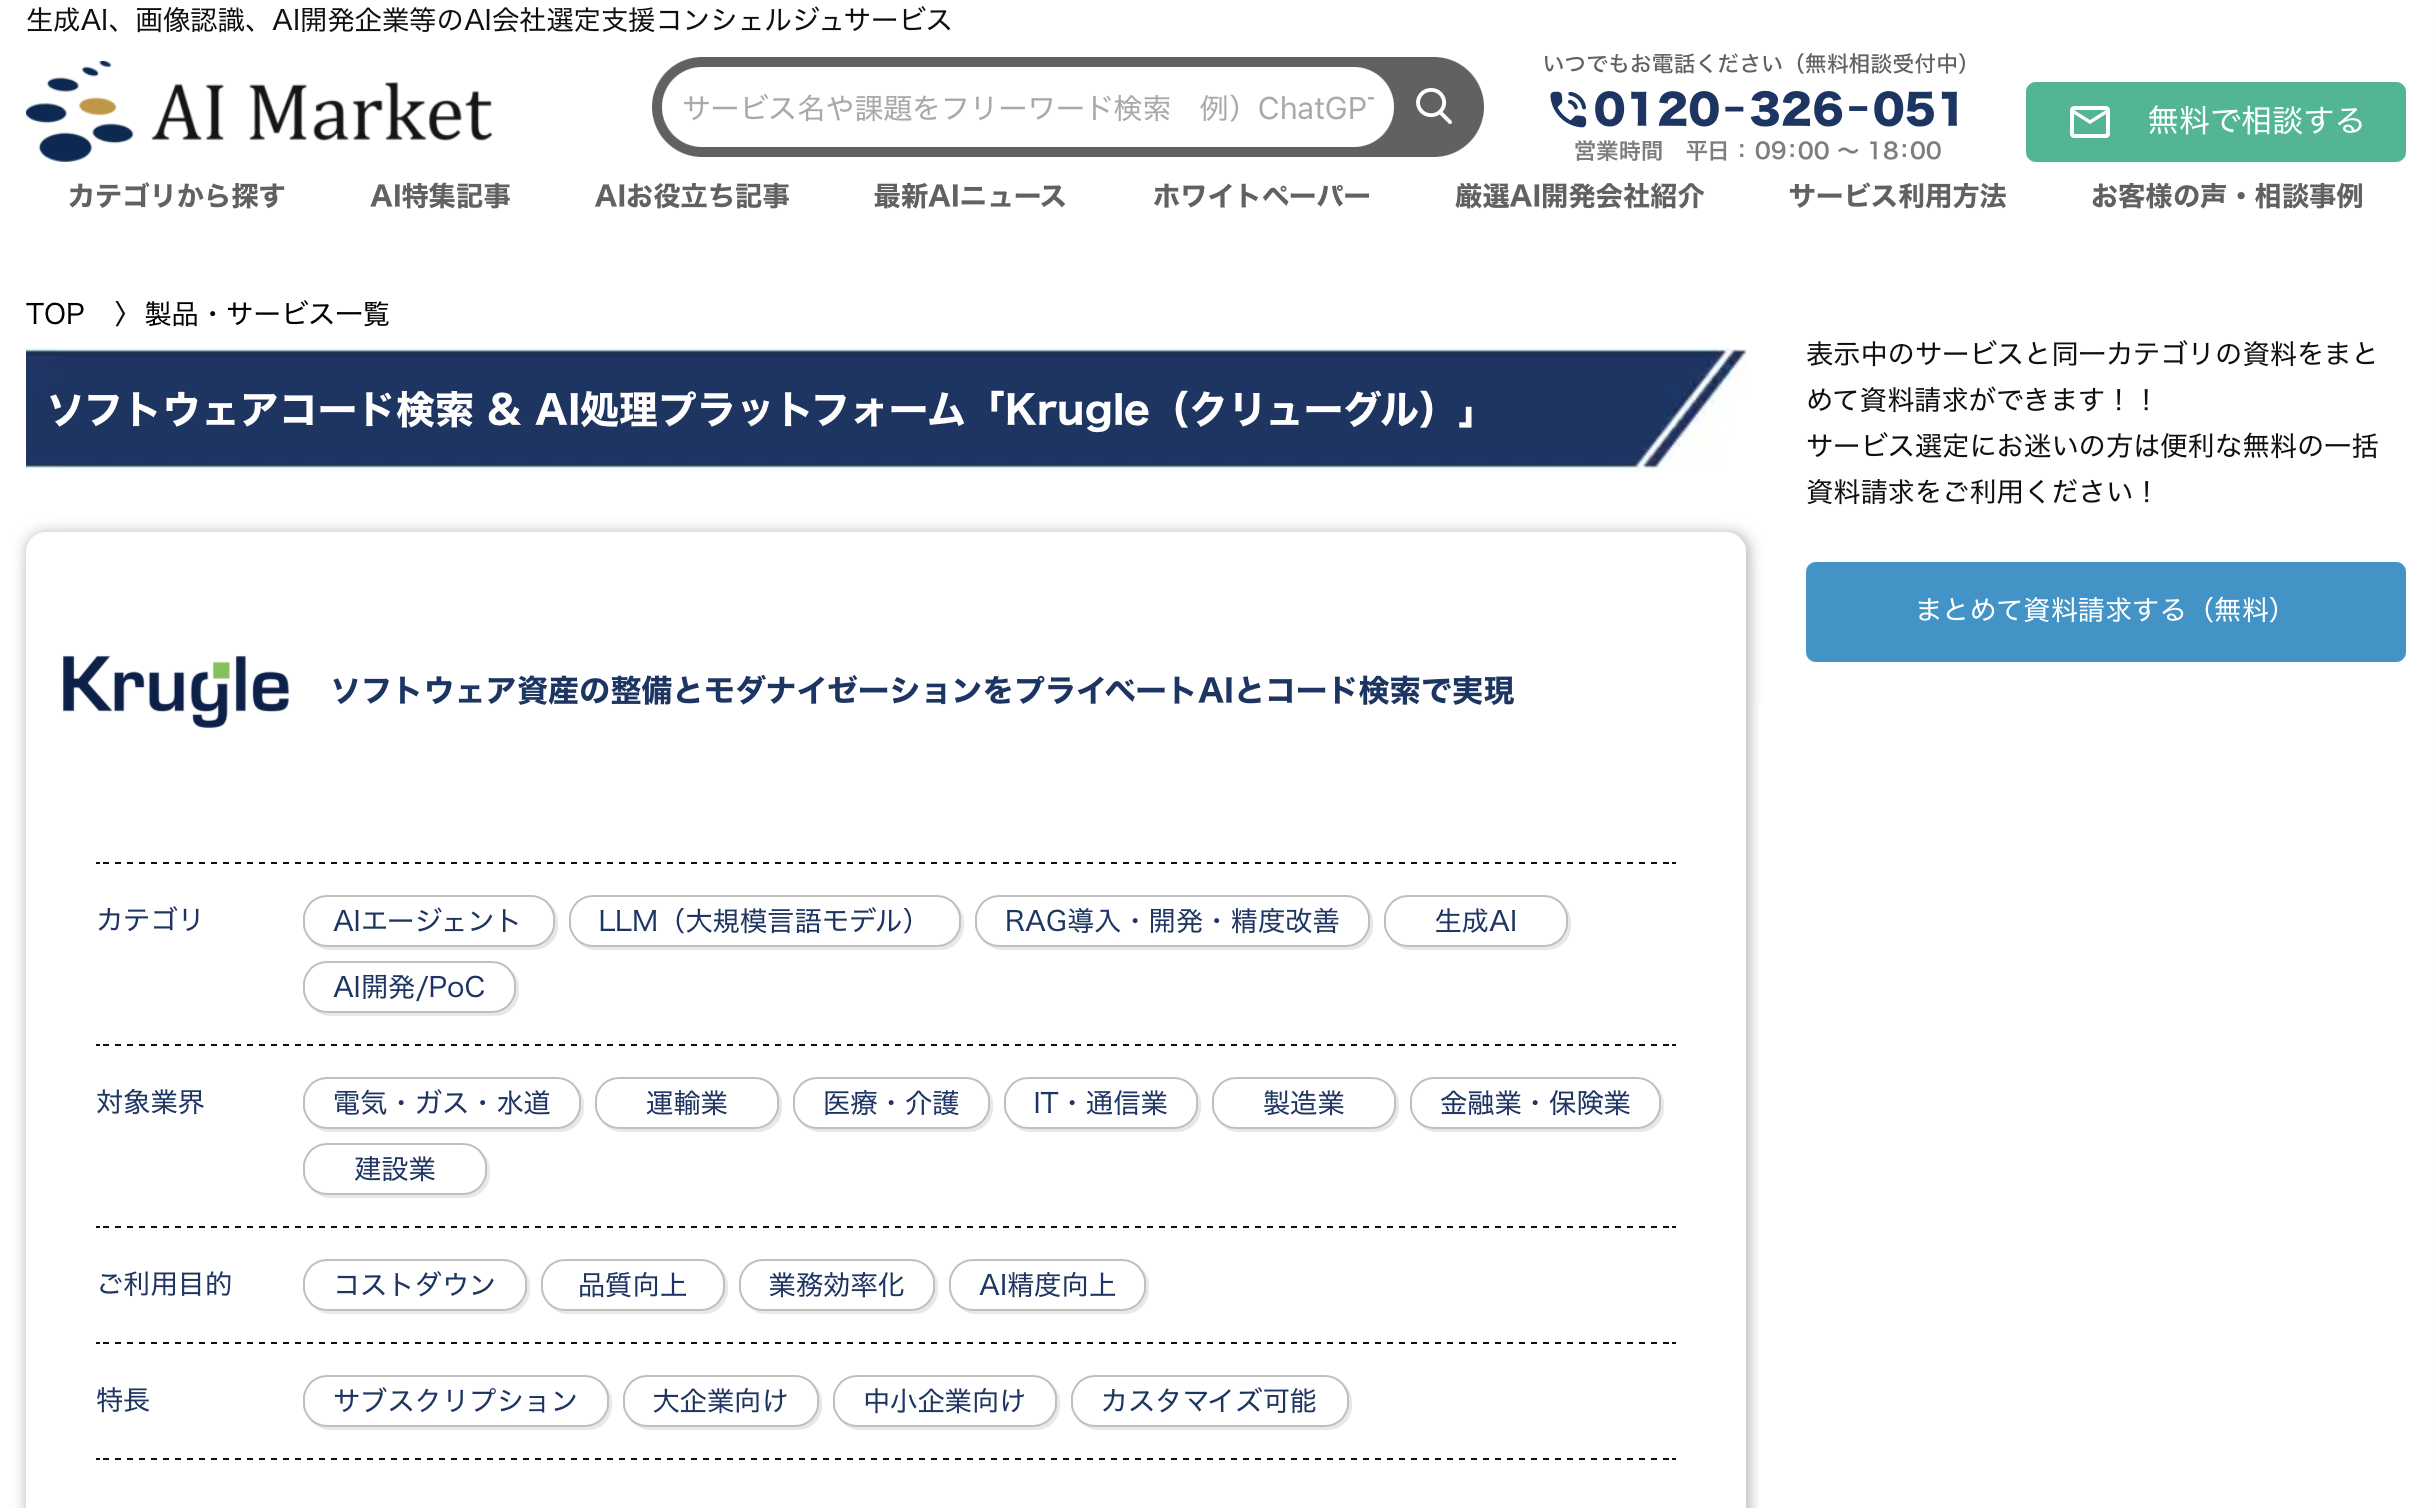
Task: Select the 生成AI category tag
Action: [1475, 921]
